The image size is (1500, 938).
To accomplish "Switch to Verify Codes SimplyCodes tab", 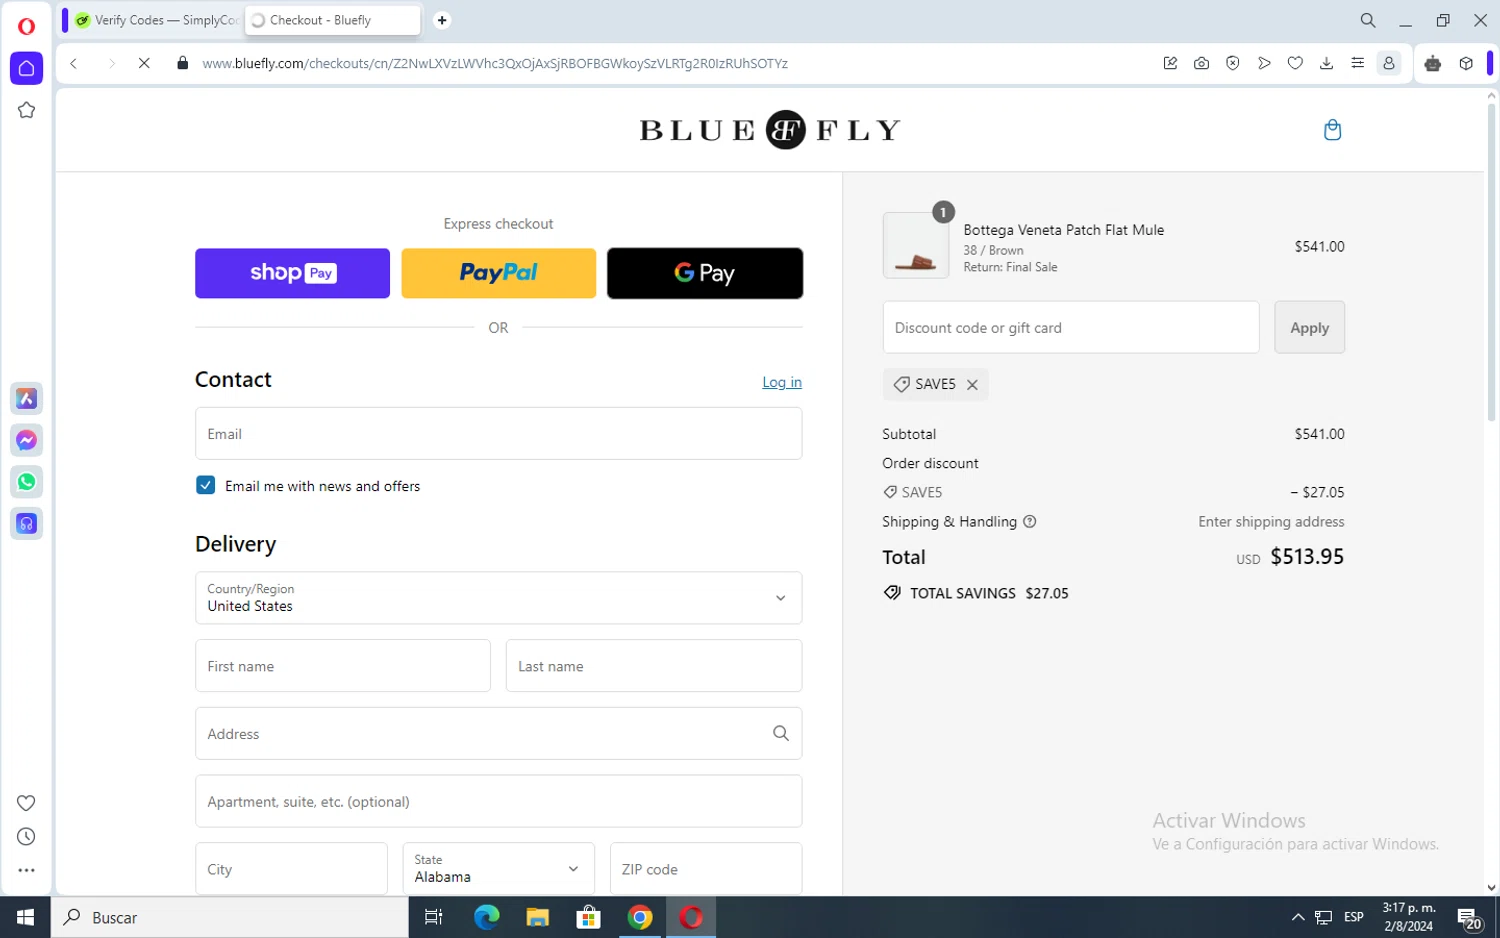I will [157, 20].
